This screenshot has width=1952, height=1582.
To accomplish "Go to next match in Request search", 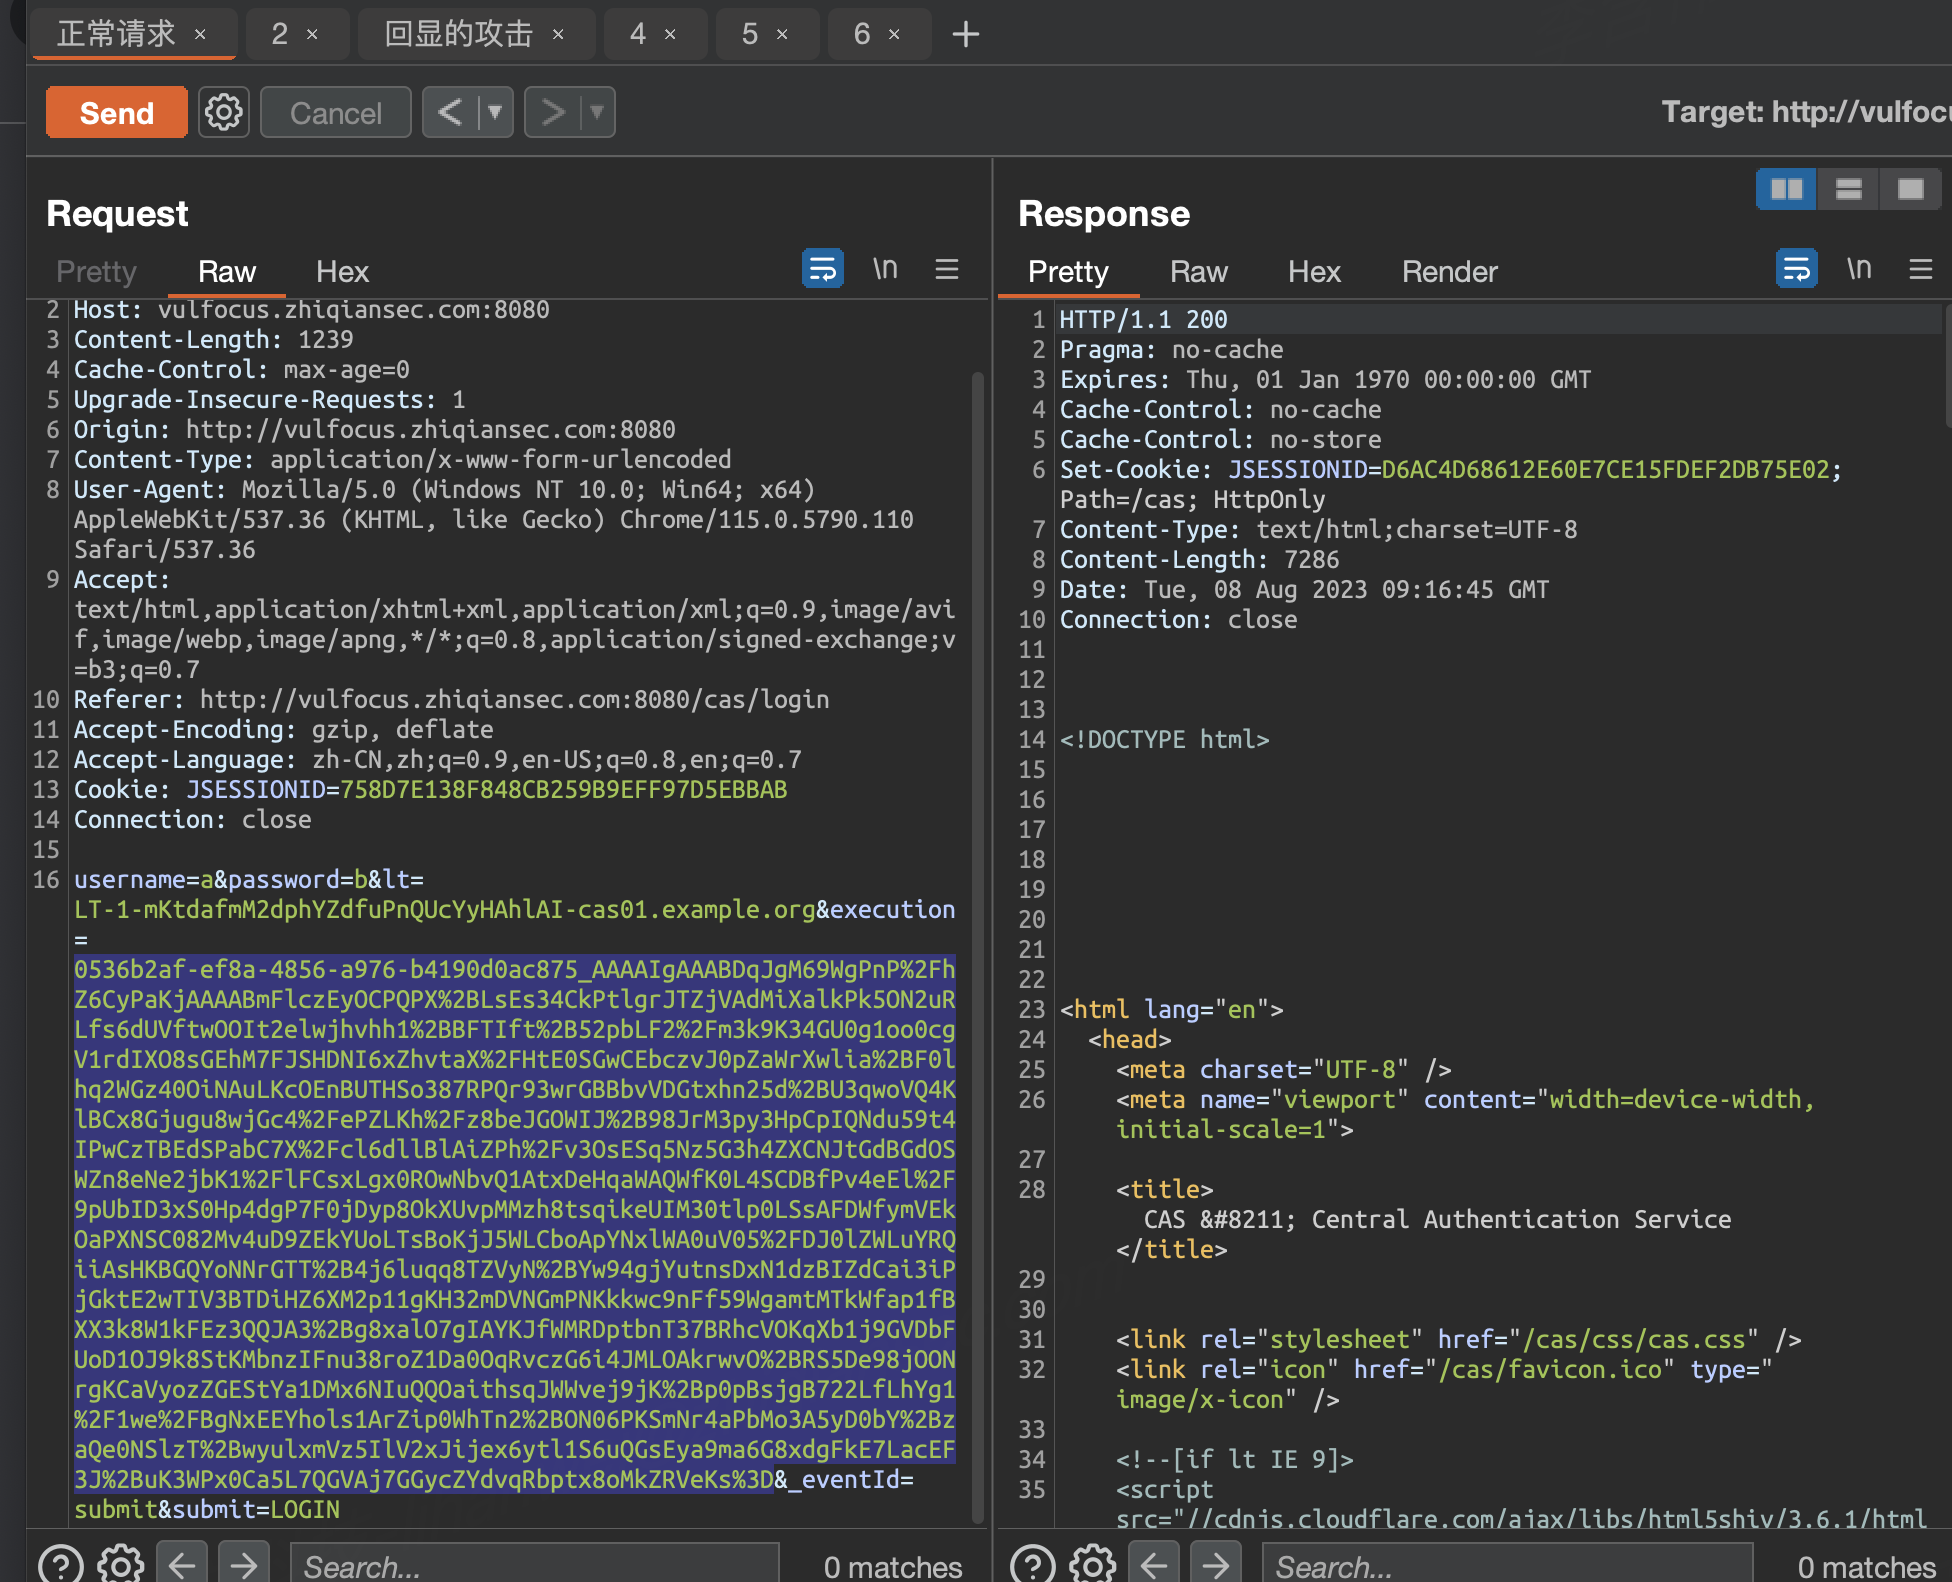I will [243, 1563].
